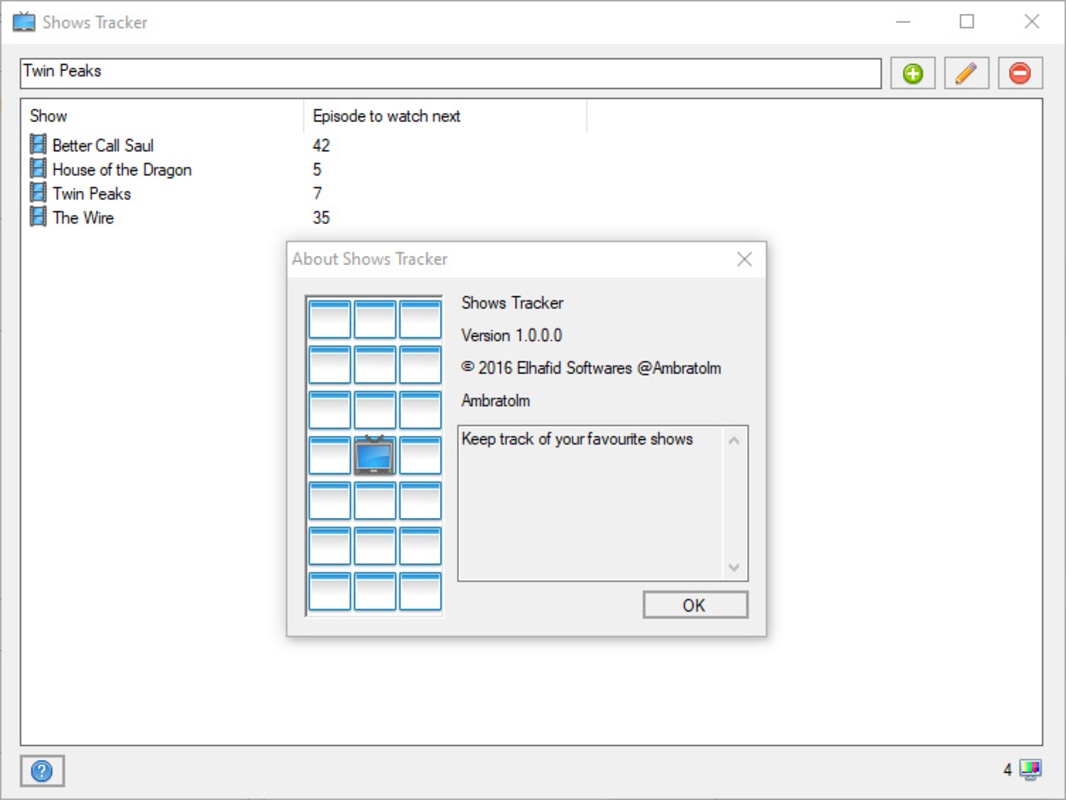Click the description scrollbar up arrow
This screenshot has height=800, width=1066.
[x=734, y=440]
